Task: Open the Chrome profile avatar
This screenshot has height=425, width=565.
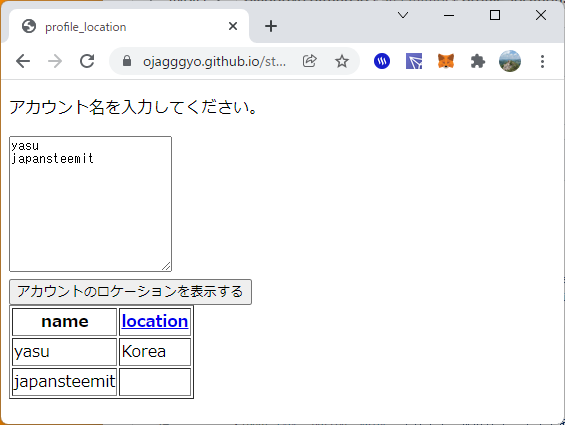Action: pos(510,61)
